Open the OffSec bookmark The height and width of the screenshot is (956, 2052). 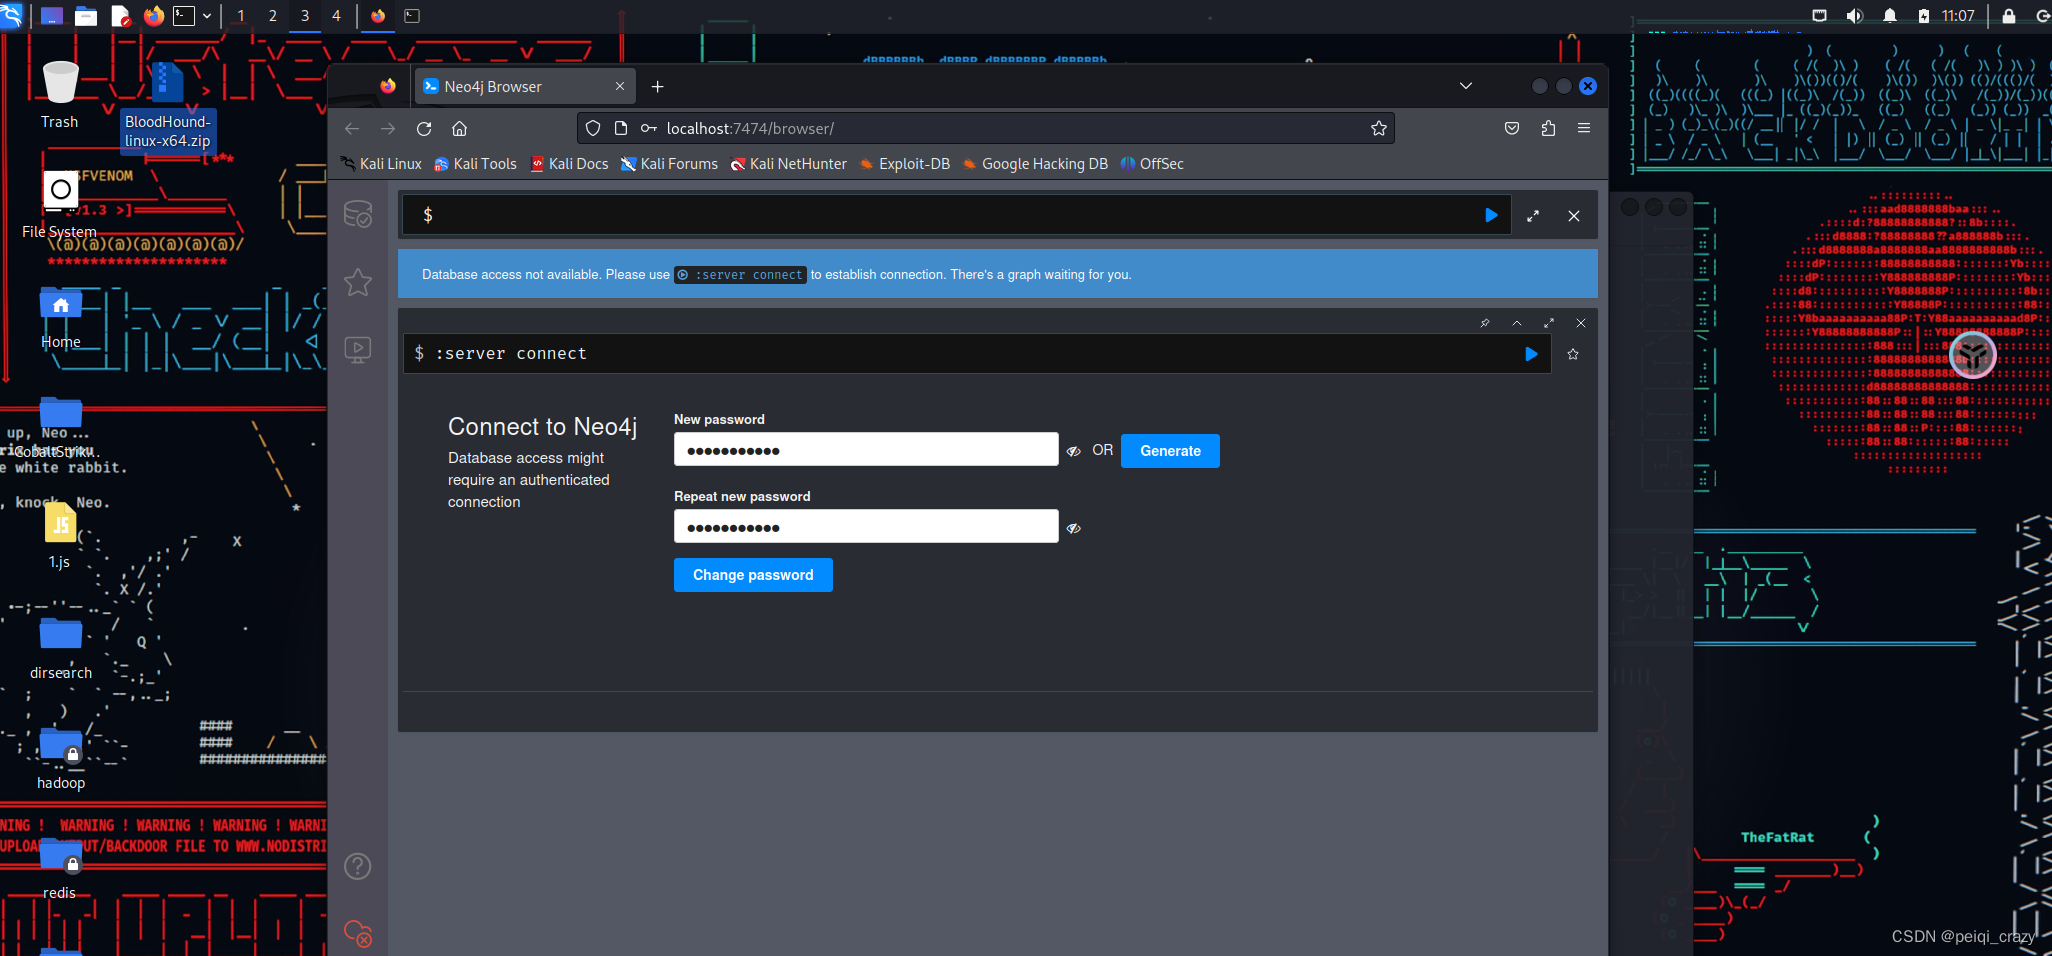(1152, 164)
